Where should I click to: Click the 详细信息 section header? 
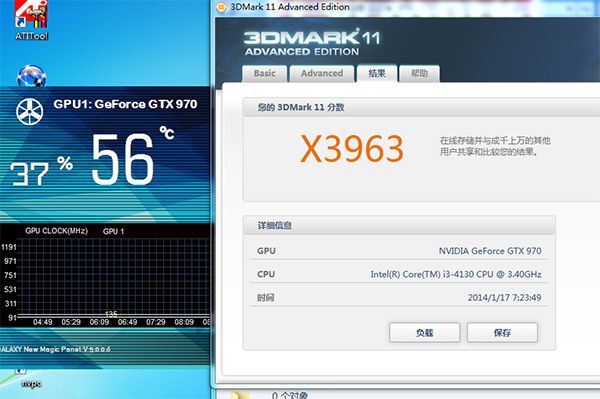274,225
